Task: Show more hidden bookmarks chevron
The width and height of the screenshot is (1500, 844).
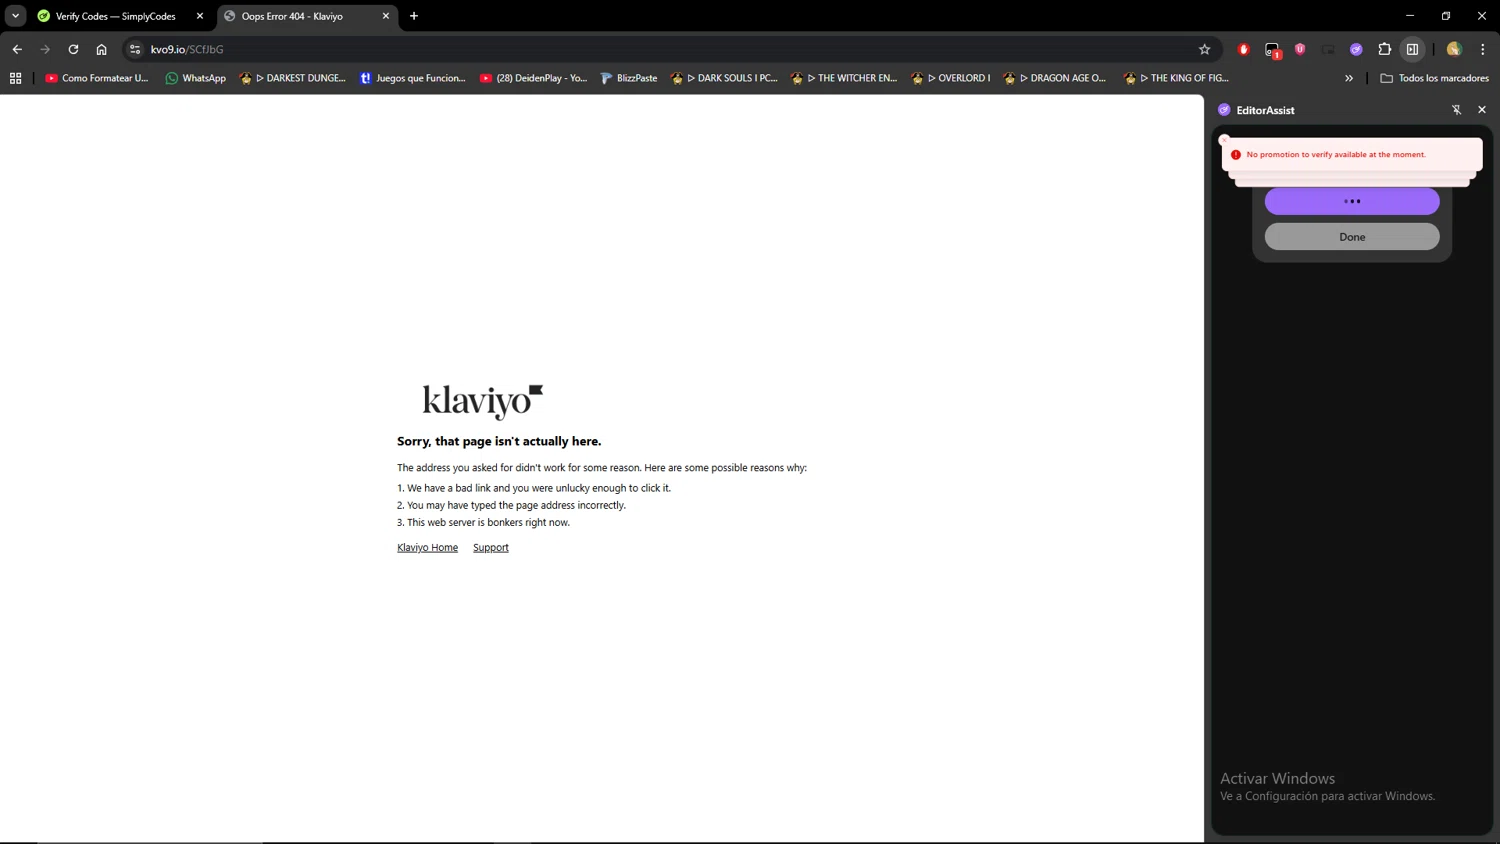Action: pos(1349,78)
